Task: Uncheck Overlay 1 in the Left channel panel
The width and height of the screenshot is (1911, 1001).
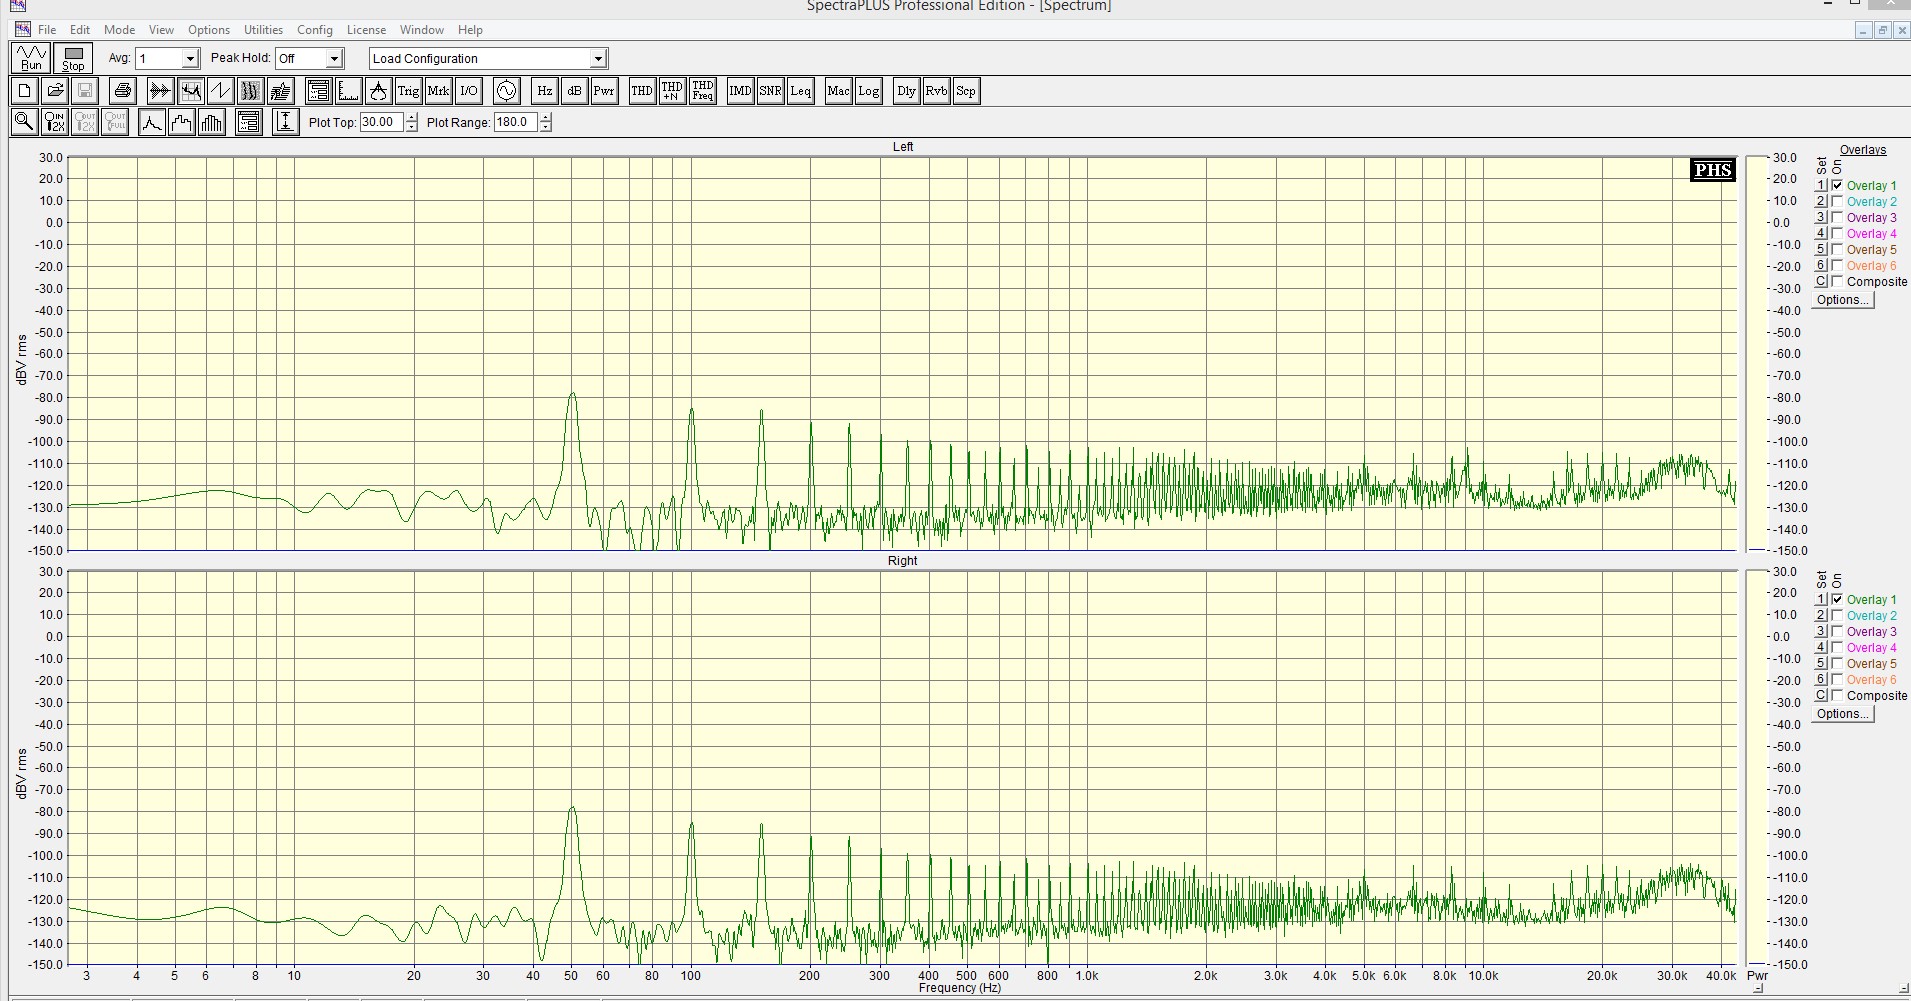Action: tap(1837, 185)
